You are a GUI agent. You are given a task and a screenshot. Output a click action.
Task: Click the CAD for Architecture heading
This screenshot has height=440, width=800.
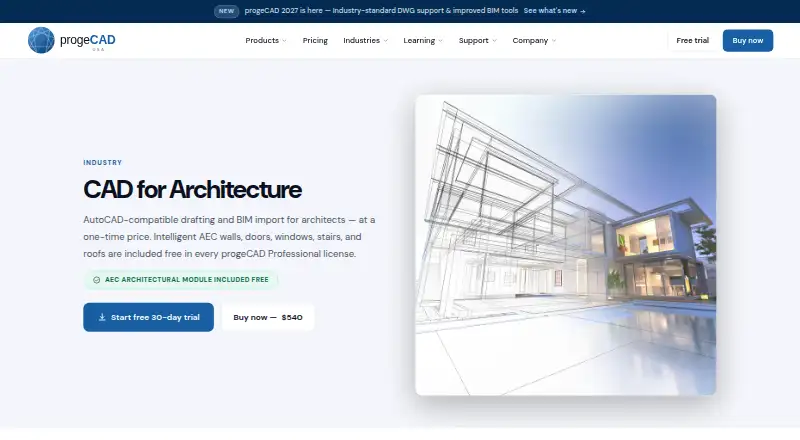pyautogui.click(x=192, y=189)
